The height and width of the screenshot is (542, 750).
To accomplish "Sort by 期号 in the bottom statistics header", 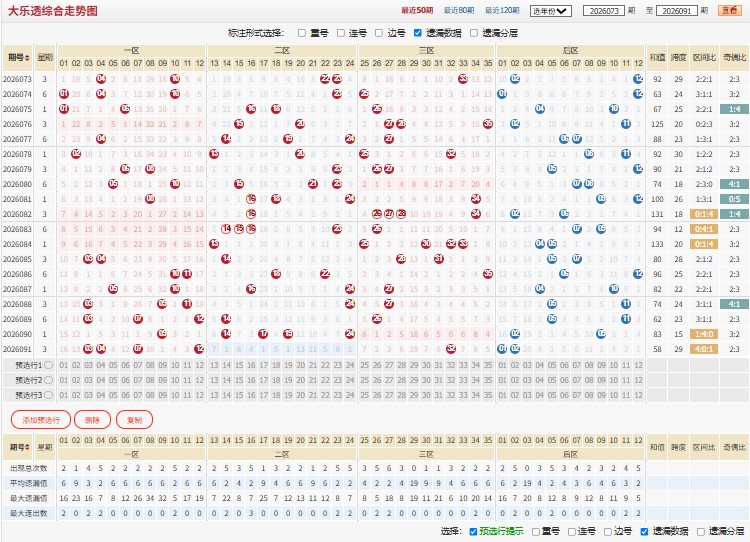I will click(18, 447).
